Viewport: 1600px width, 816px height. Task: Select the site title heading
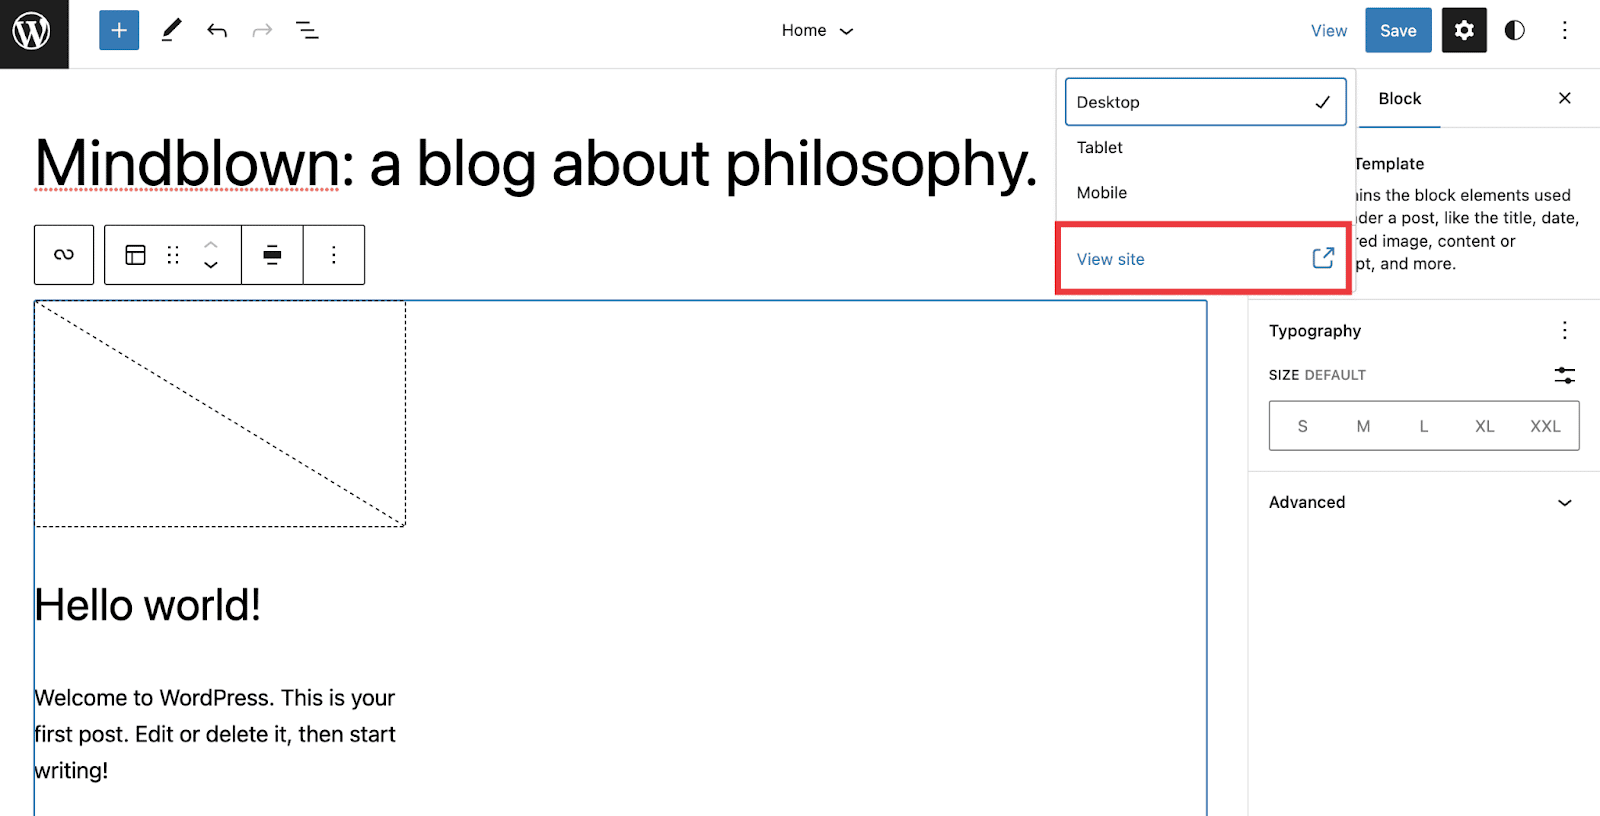(536, 163)
